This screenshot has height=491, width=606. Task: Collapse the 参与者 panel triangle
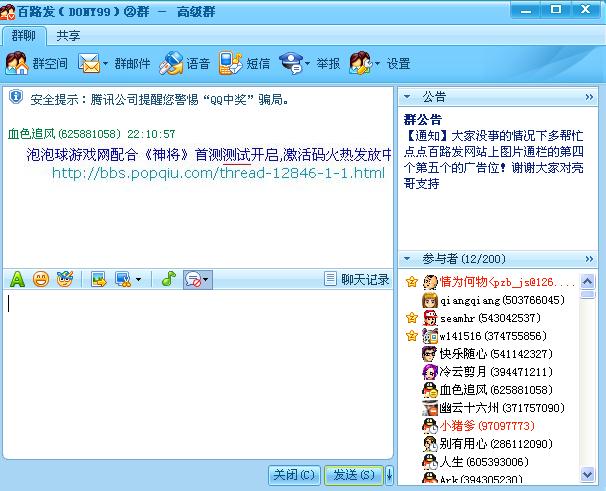407,258
